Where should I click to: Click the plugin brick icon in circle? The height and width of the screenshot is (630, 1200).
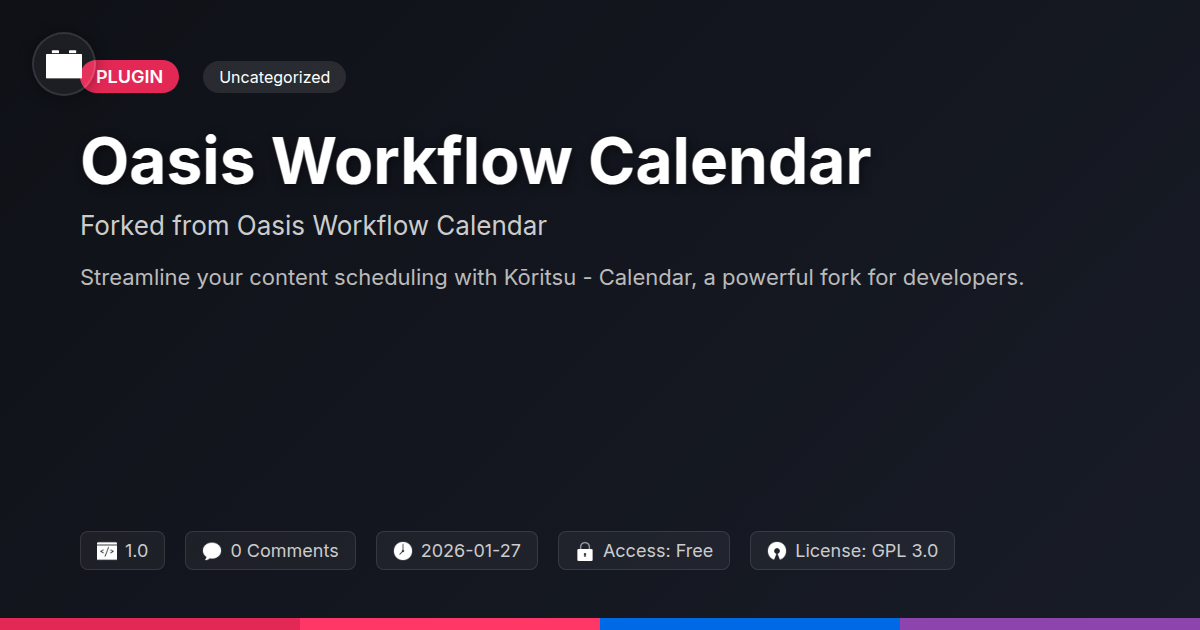point(64,64)
